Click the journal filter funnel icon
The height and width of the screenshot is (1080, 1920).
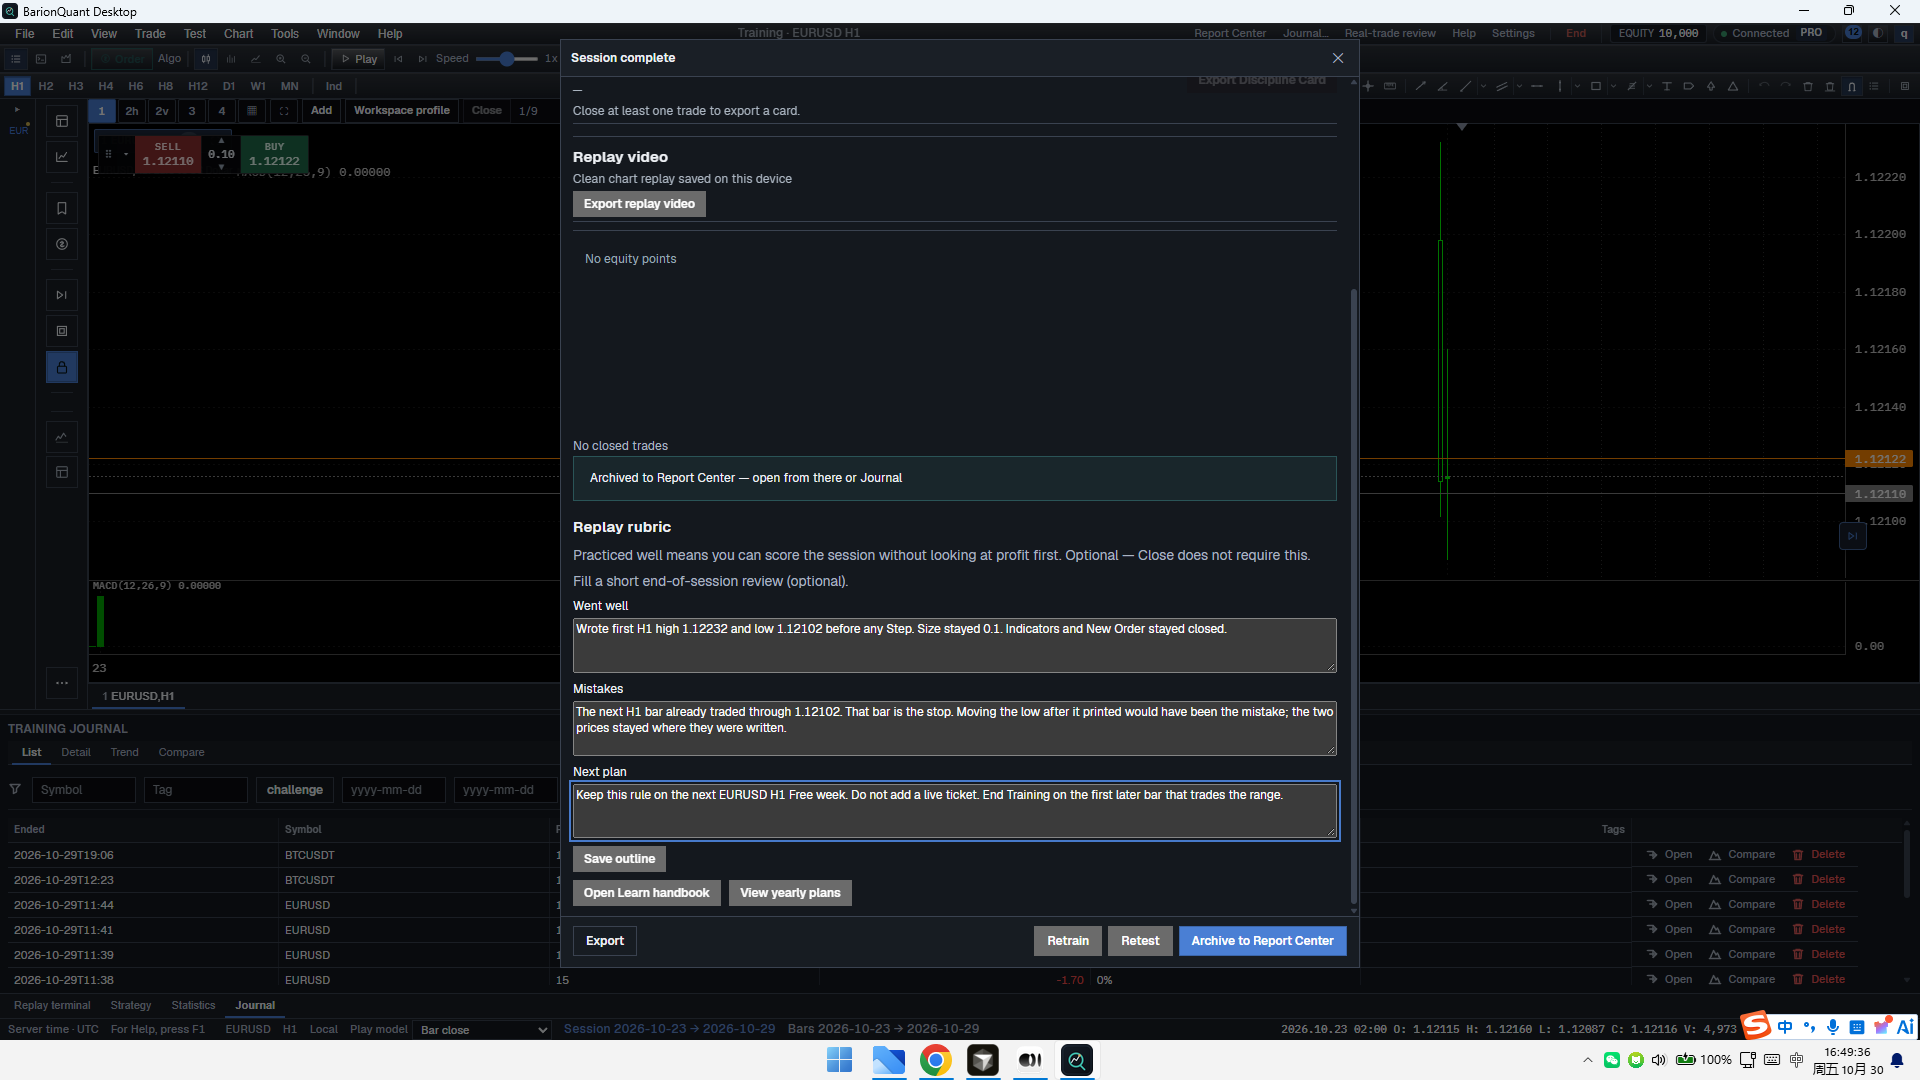pyautogui.click(x=15, y=789)
